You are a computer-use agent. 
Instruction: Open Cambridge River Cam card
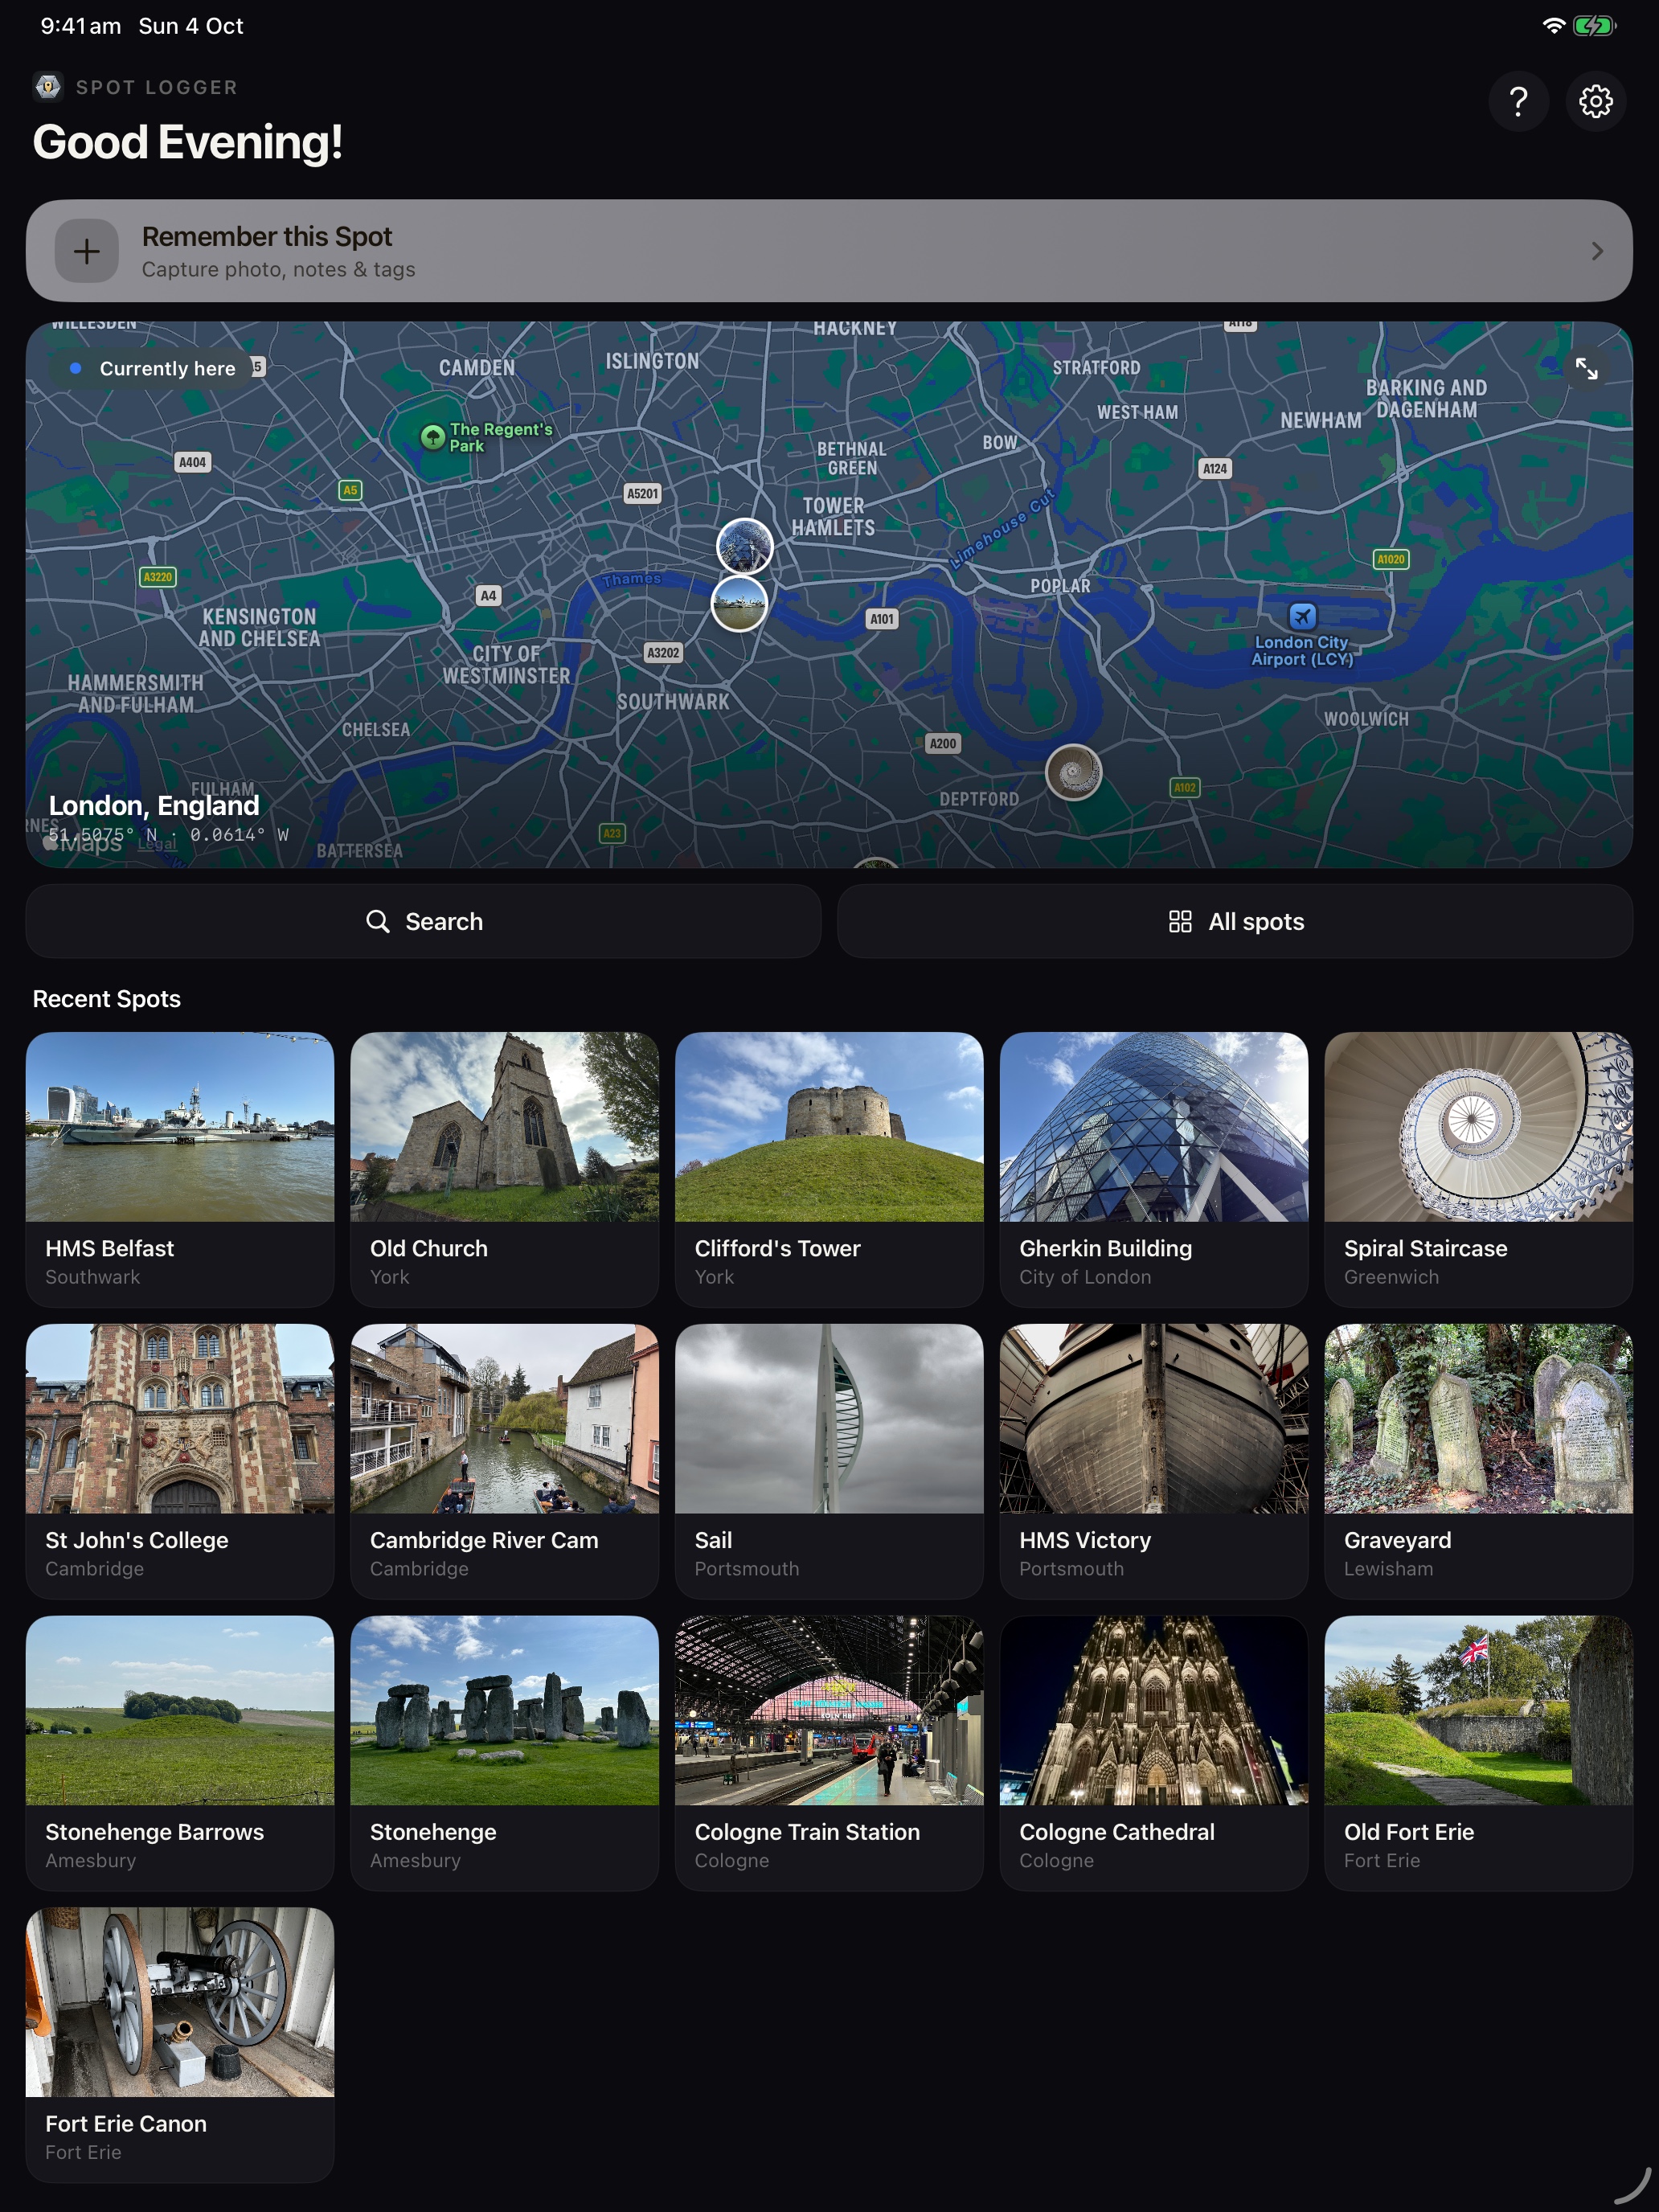point(505,1461)
